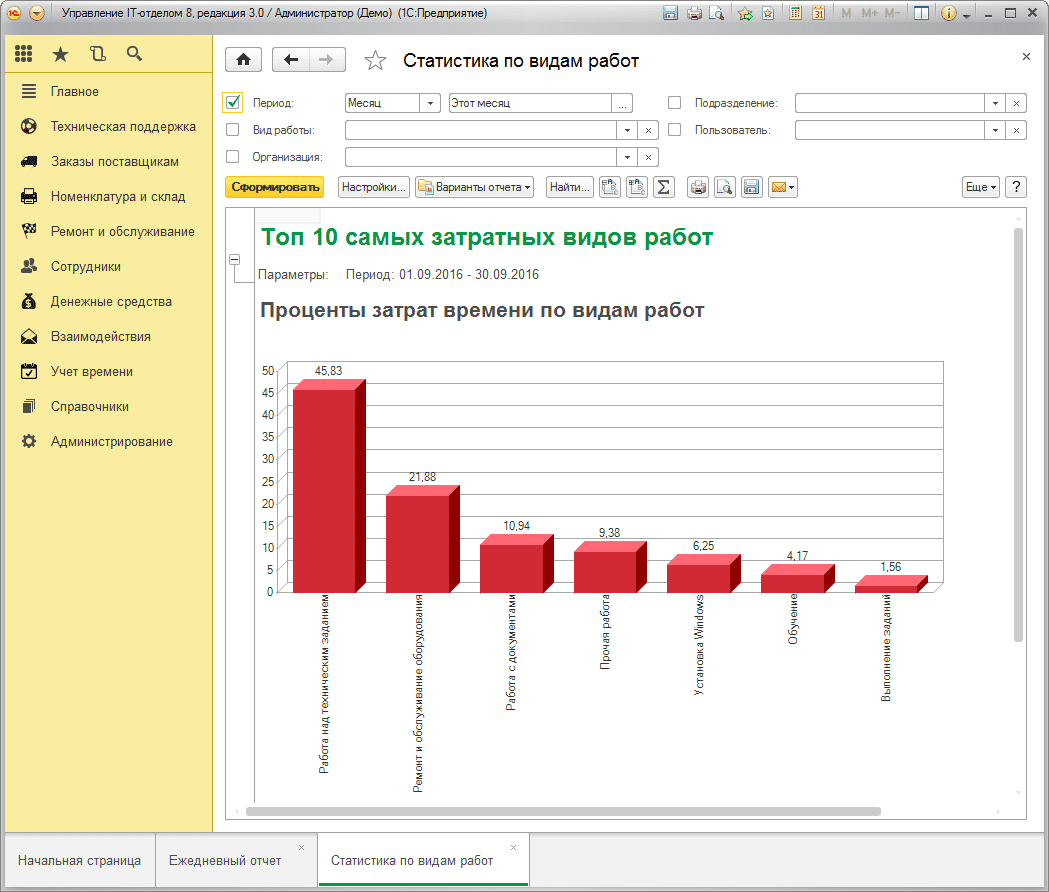
Task: Enable the Вид работы filter checkbox
Action: (233, 130)
